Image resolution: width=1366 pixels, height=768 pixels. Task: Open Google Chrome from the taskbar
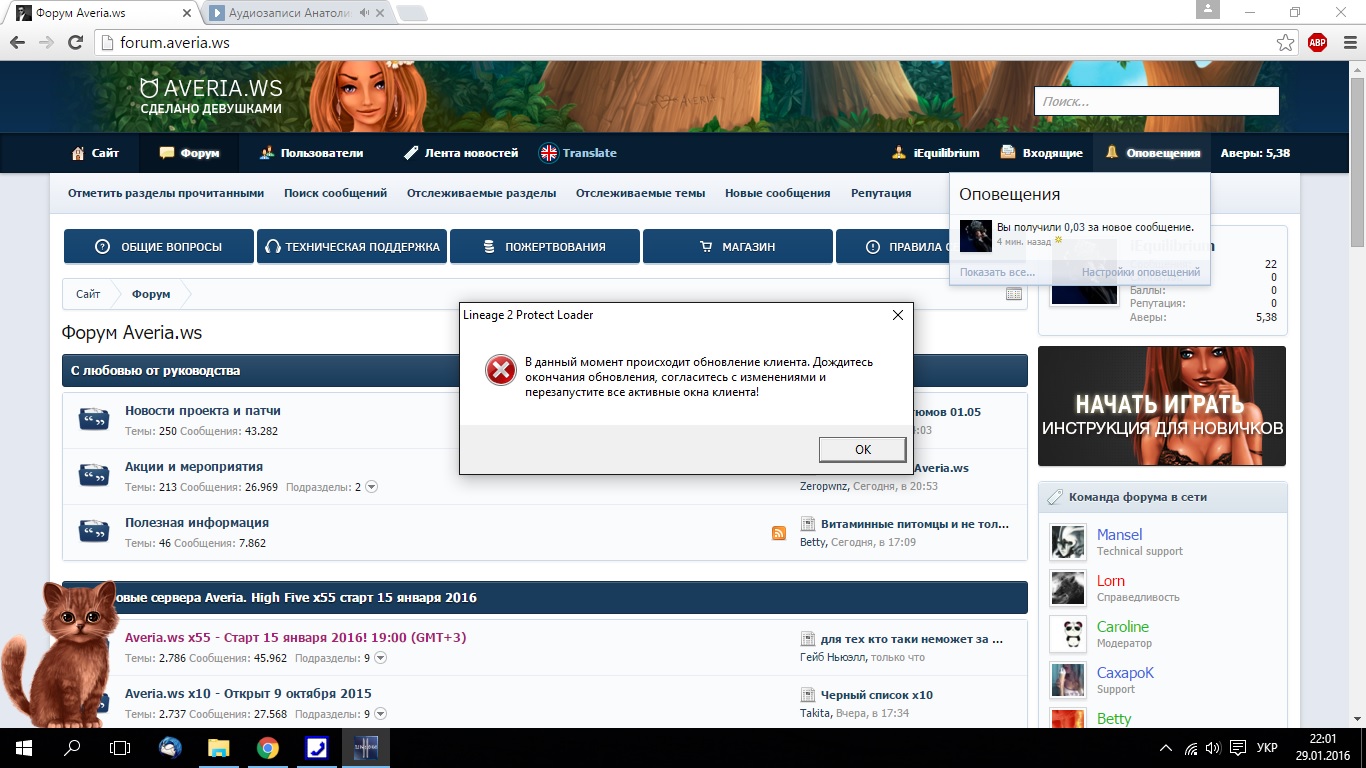267,748
